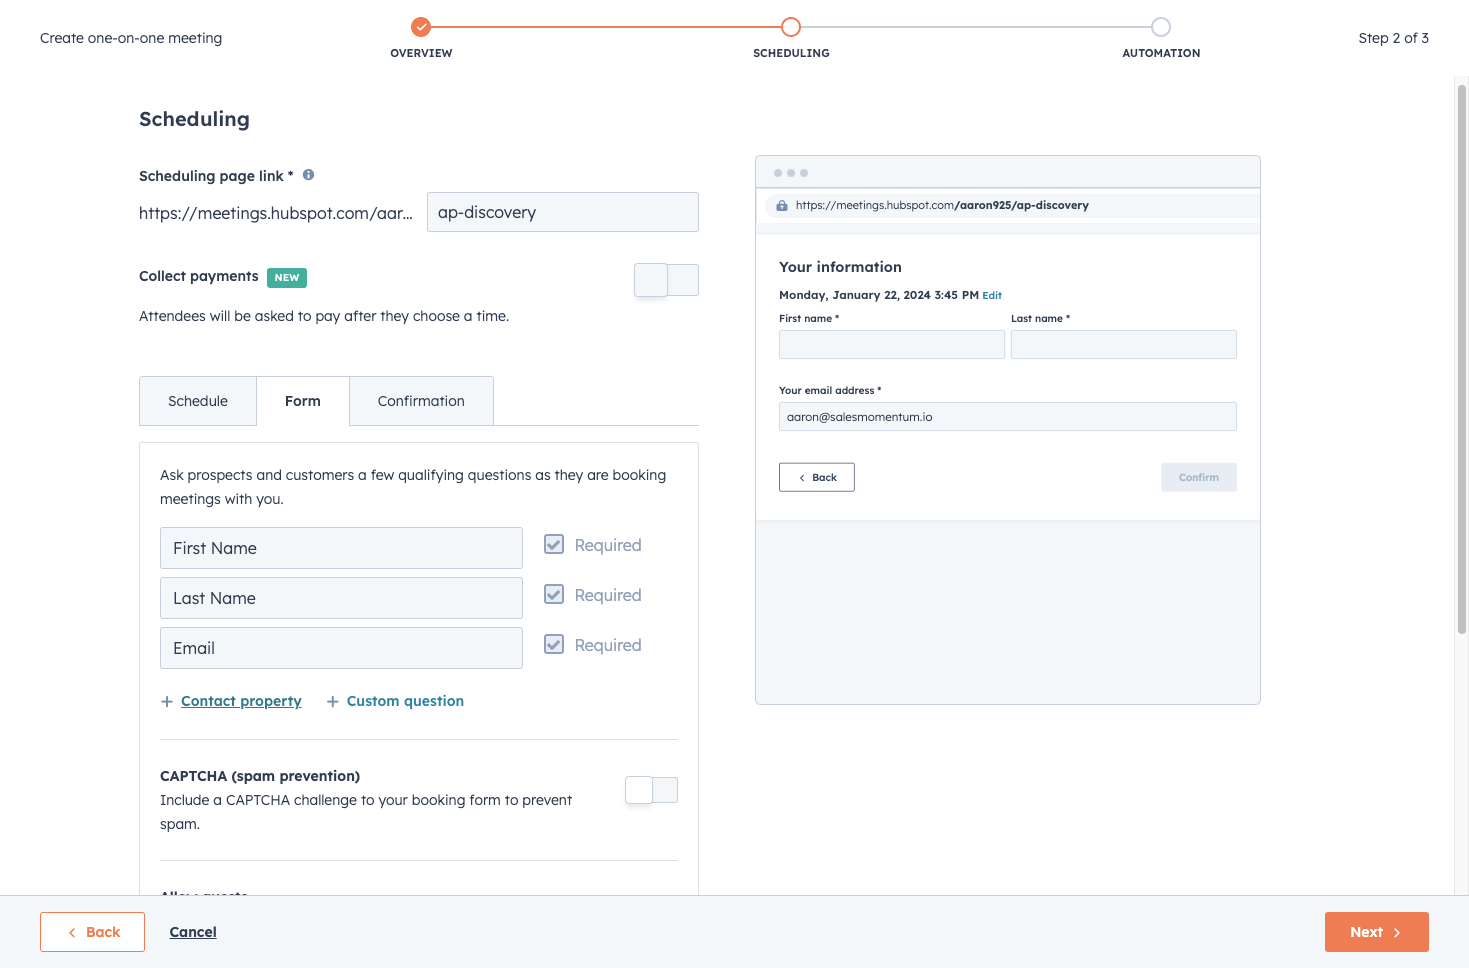The width and height of the screenshot is (1469, 968).
Task: Click the preview Back button
Action: coord(817,477)
